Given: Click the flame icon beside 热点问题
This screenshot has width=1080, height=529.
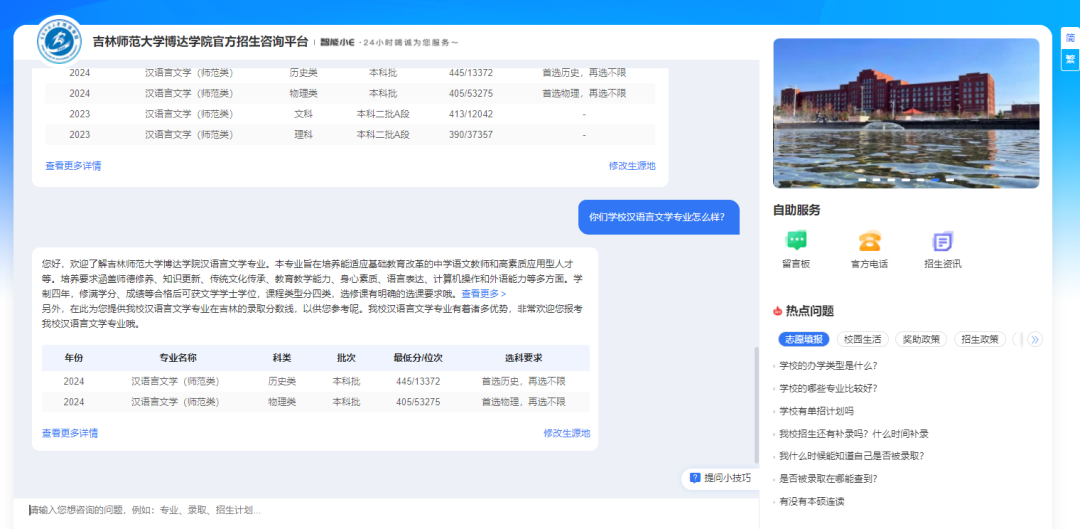Looking at the screenshot, I should (778, 311).
